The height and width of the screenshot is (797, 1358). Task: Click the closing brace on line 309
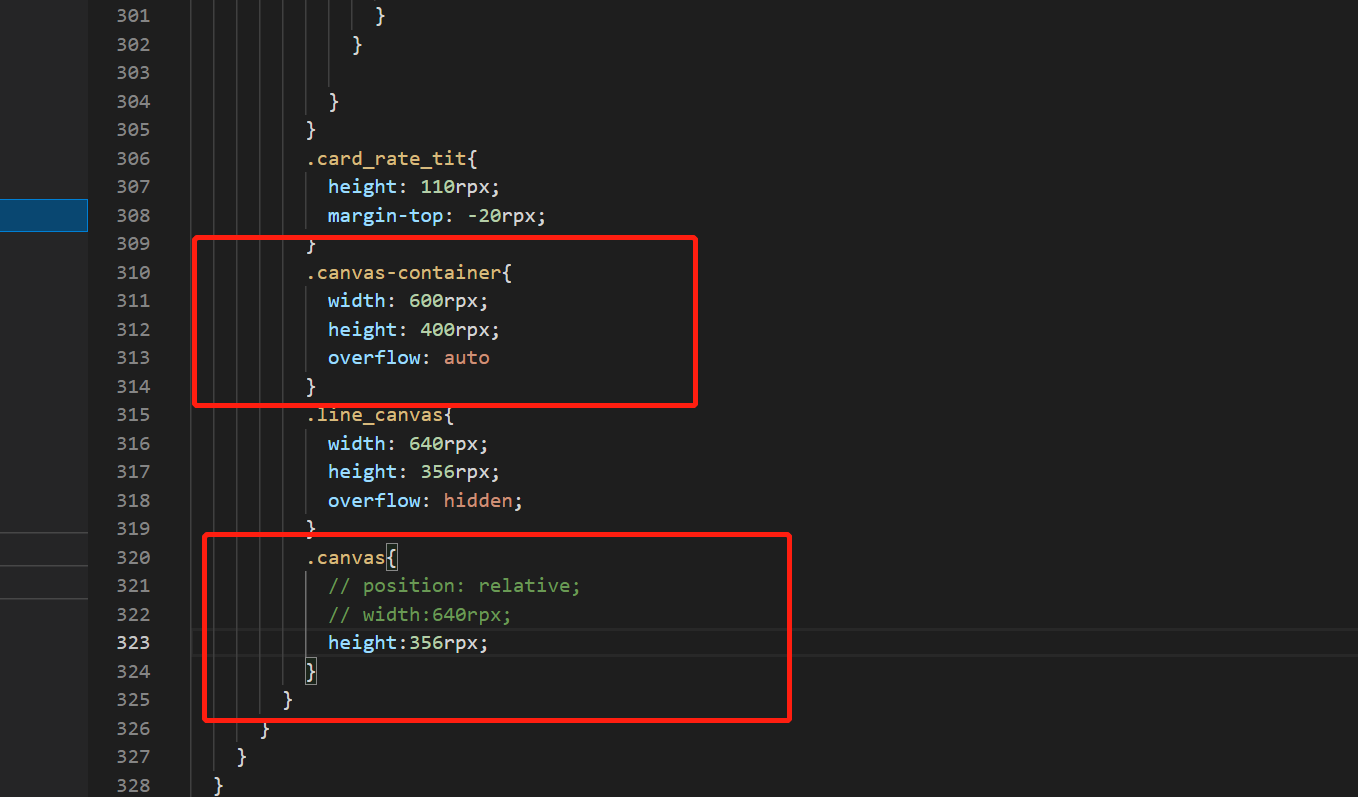click(x=311, y=243)
